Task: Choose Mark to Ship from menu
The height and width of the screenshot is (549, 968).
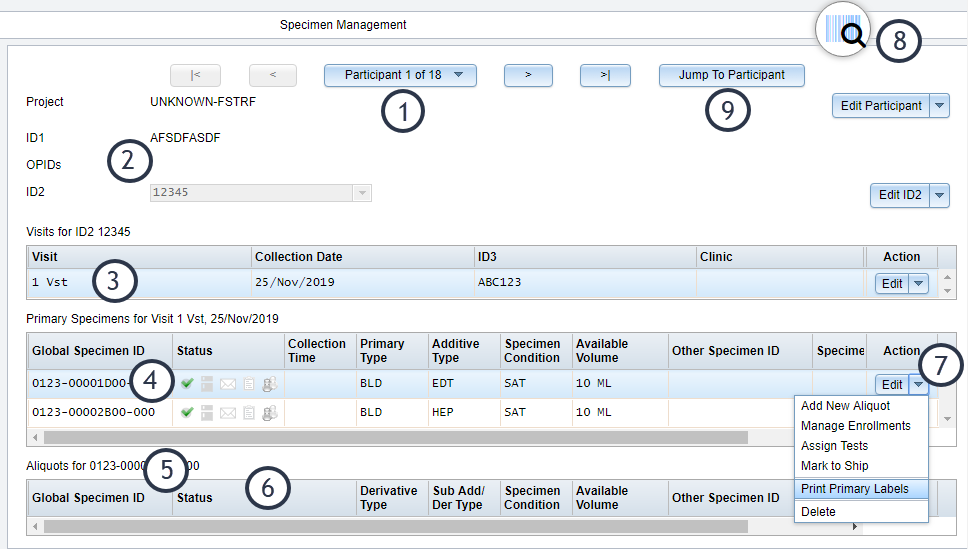Action: click(861, 466)
